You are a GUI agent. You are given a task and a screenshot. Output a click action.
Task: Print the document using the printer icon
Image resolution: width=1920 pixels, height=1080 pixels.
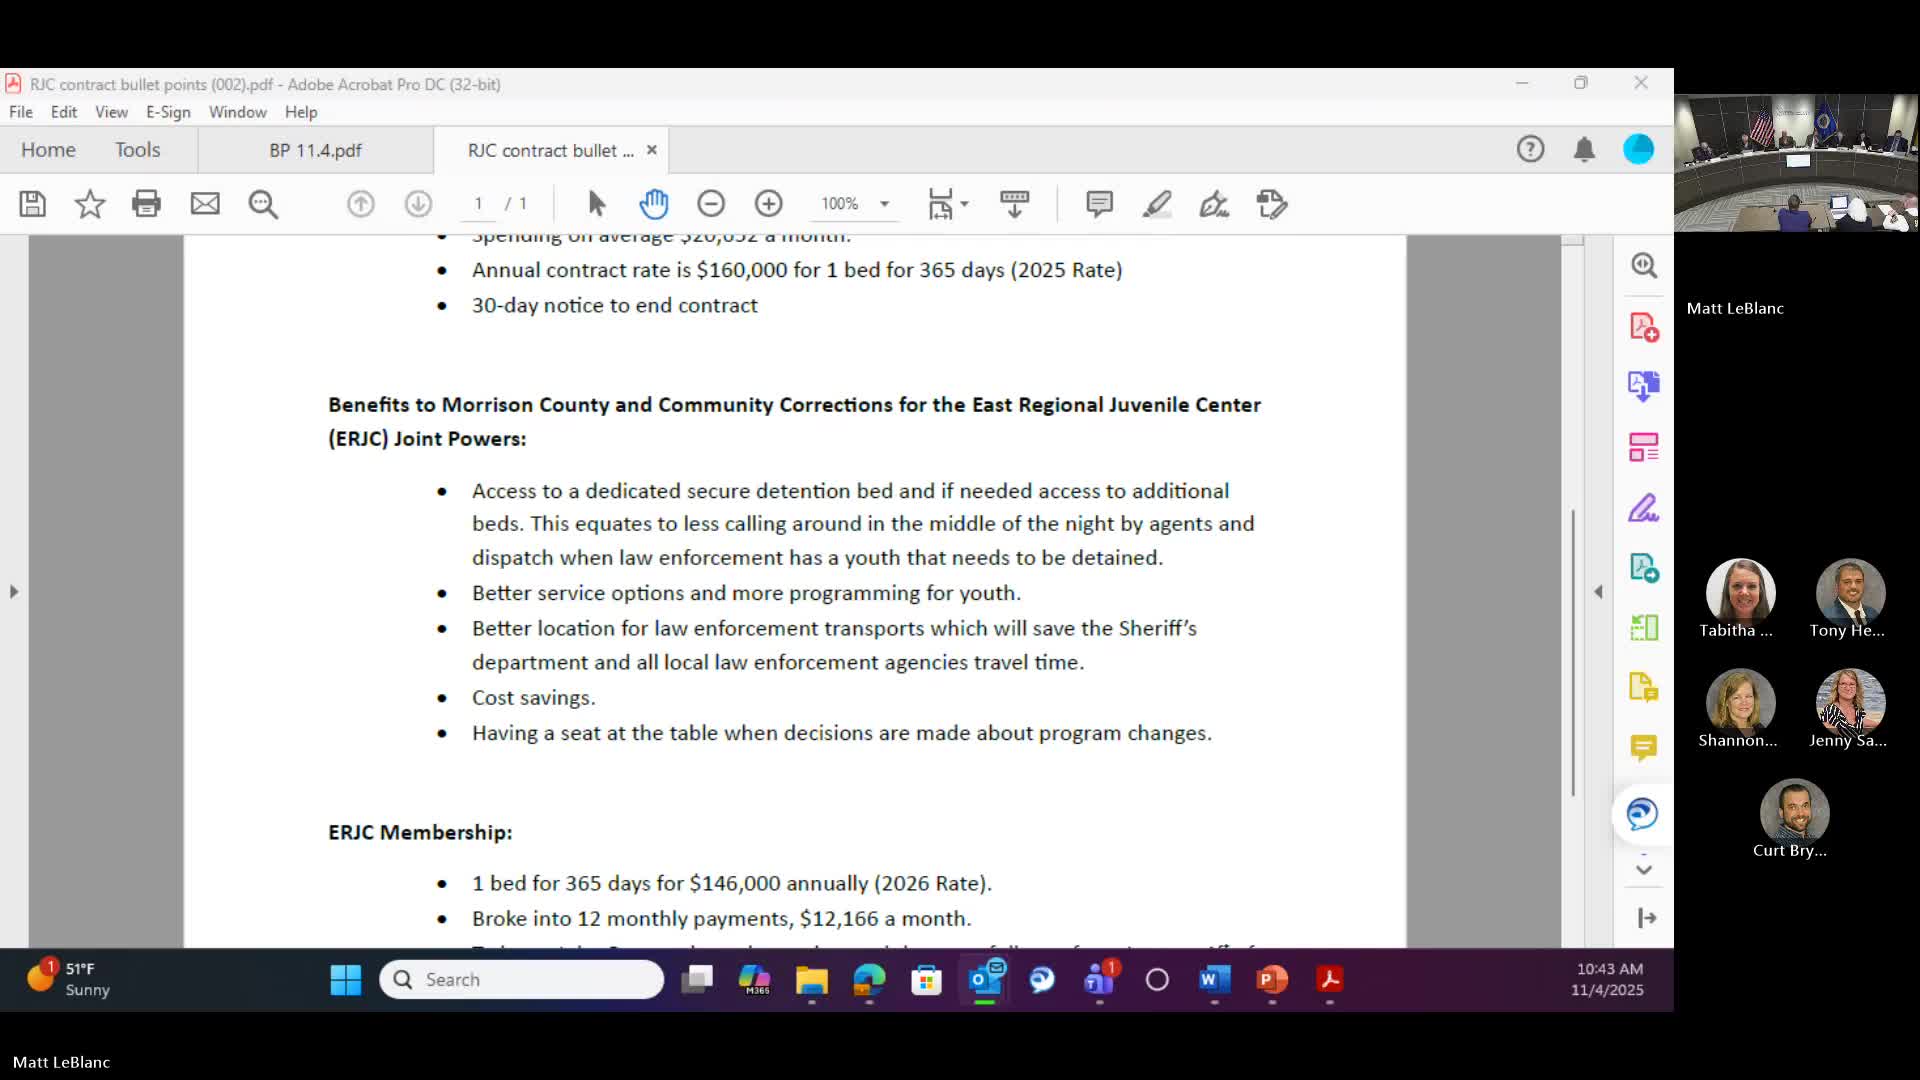147,204
